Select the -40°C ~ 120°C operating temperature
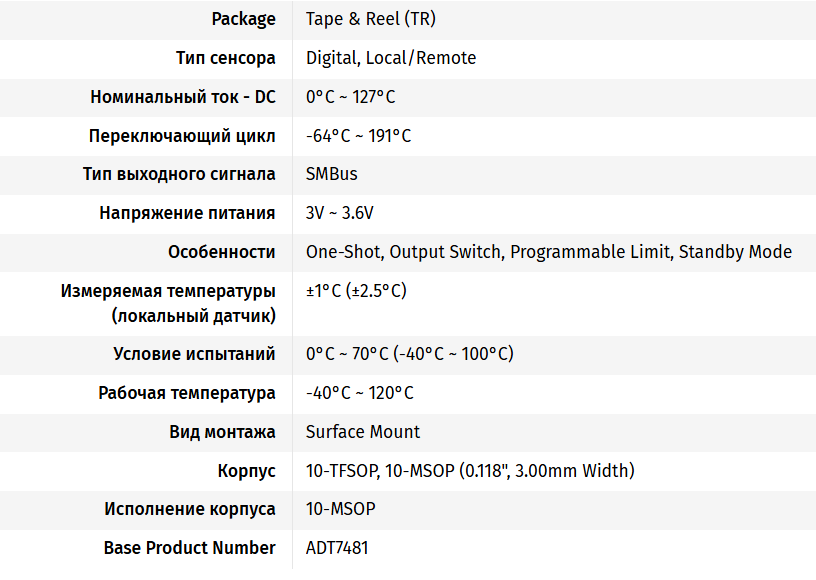Image resolution: width=816 pixels, height=580 pixels. click(x=359, y=393)
